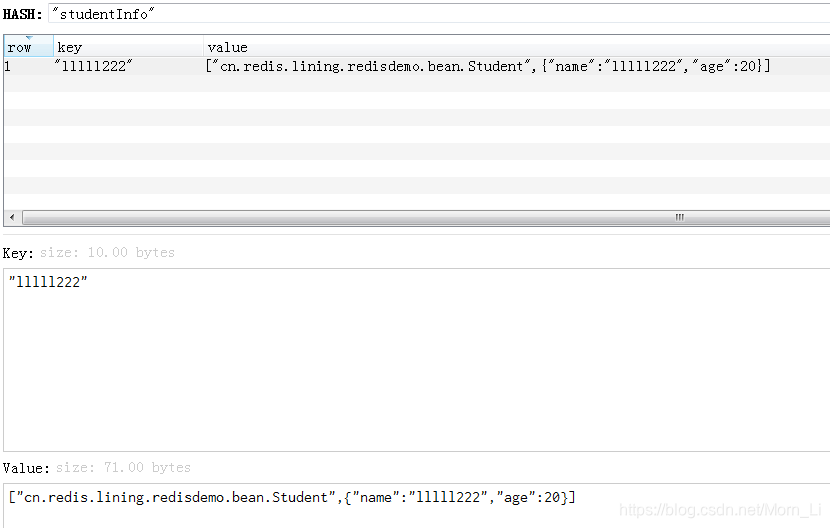Image resolution: width=830 pixels, height=528 pixels.
Task: Click the sort indicator arrow above row
Action: point(29,38)
